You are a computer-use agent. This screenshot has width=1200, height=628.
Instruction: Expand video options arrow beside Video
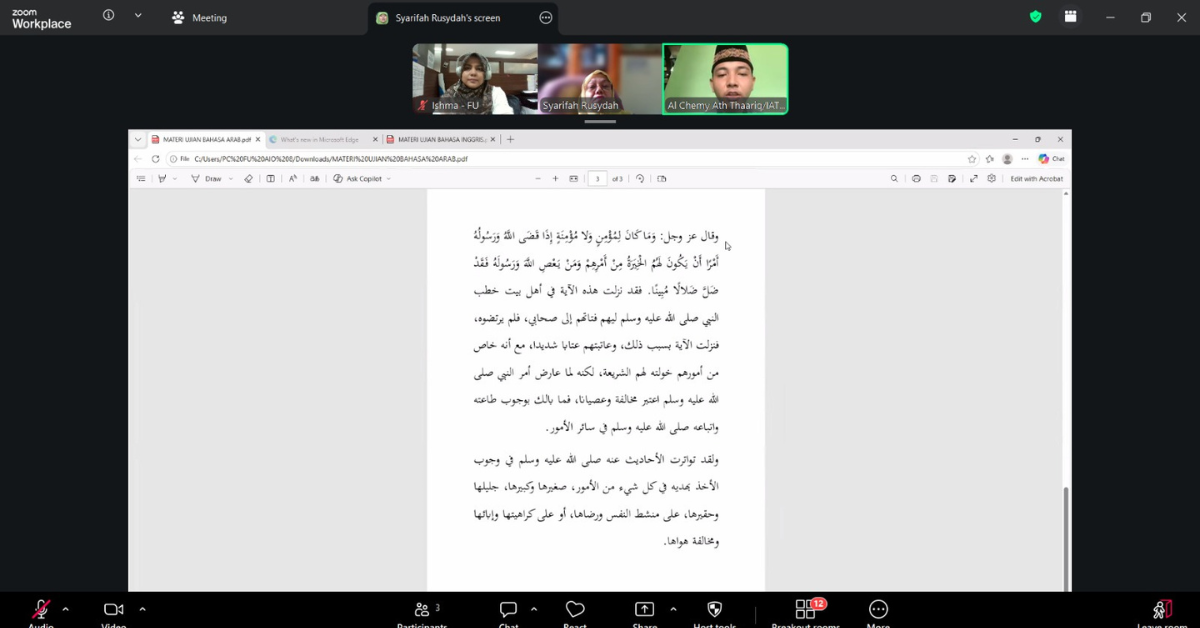click(x=142, y=609)
